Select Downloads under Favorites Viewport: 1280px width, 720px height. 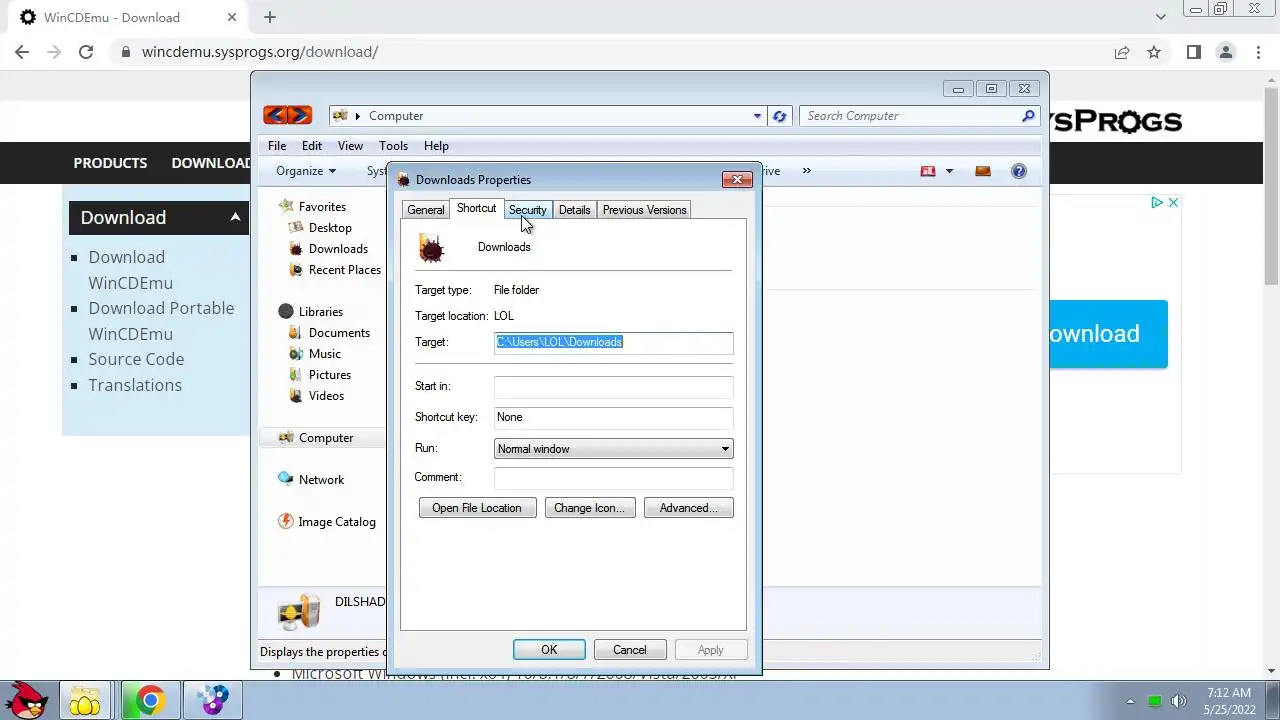[x=338, y=249]
